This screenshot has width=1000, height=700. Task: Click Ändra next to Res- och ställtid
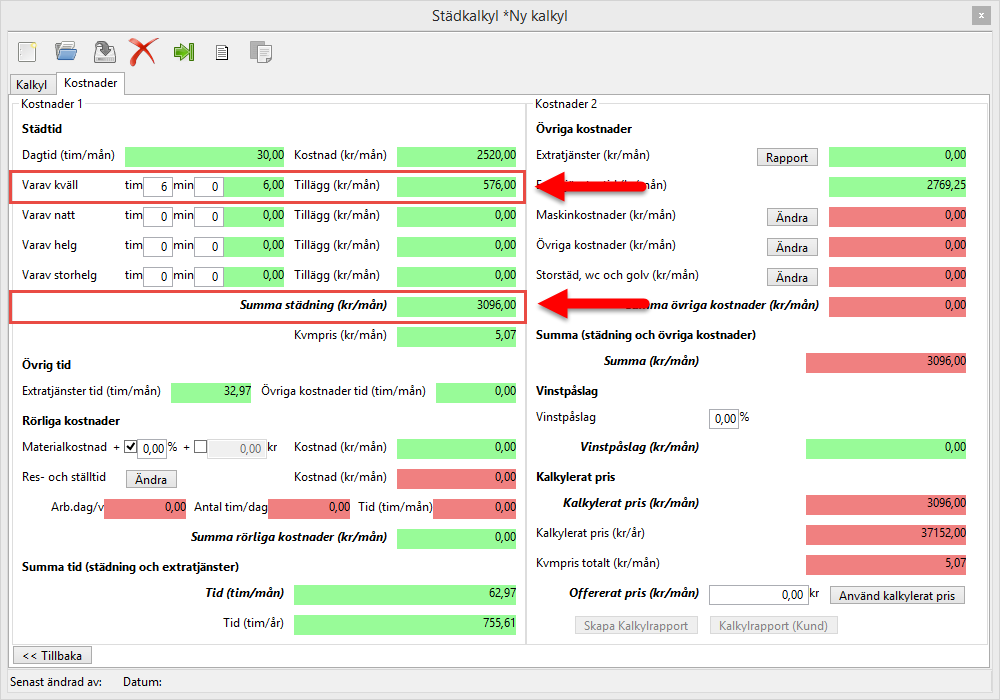coord(151,479)
